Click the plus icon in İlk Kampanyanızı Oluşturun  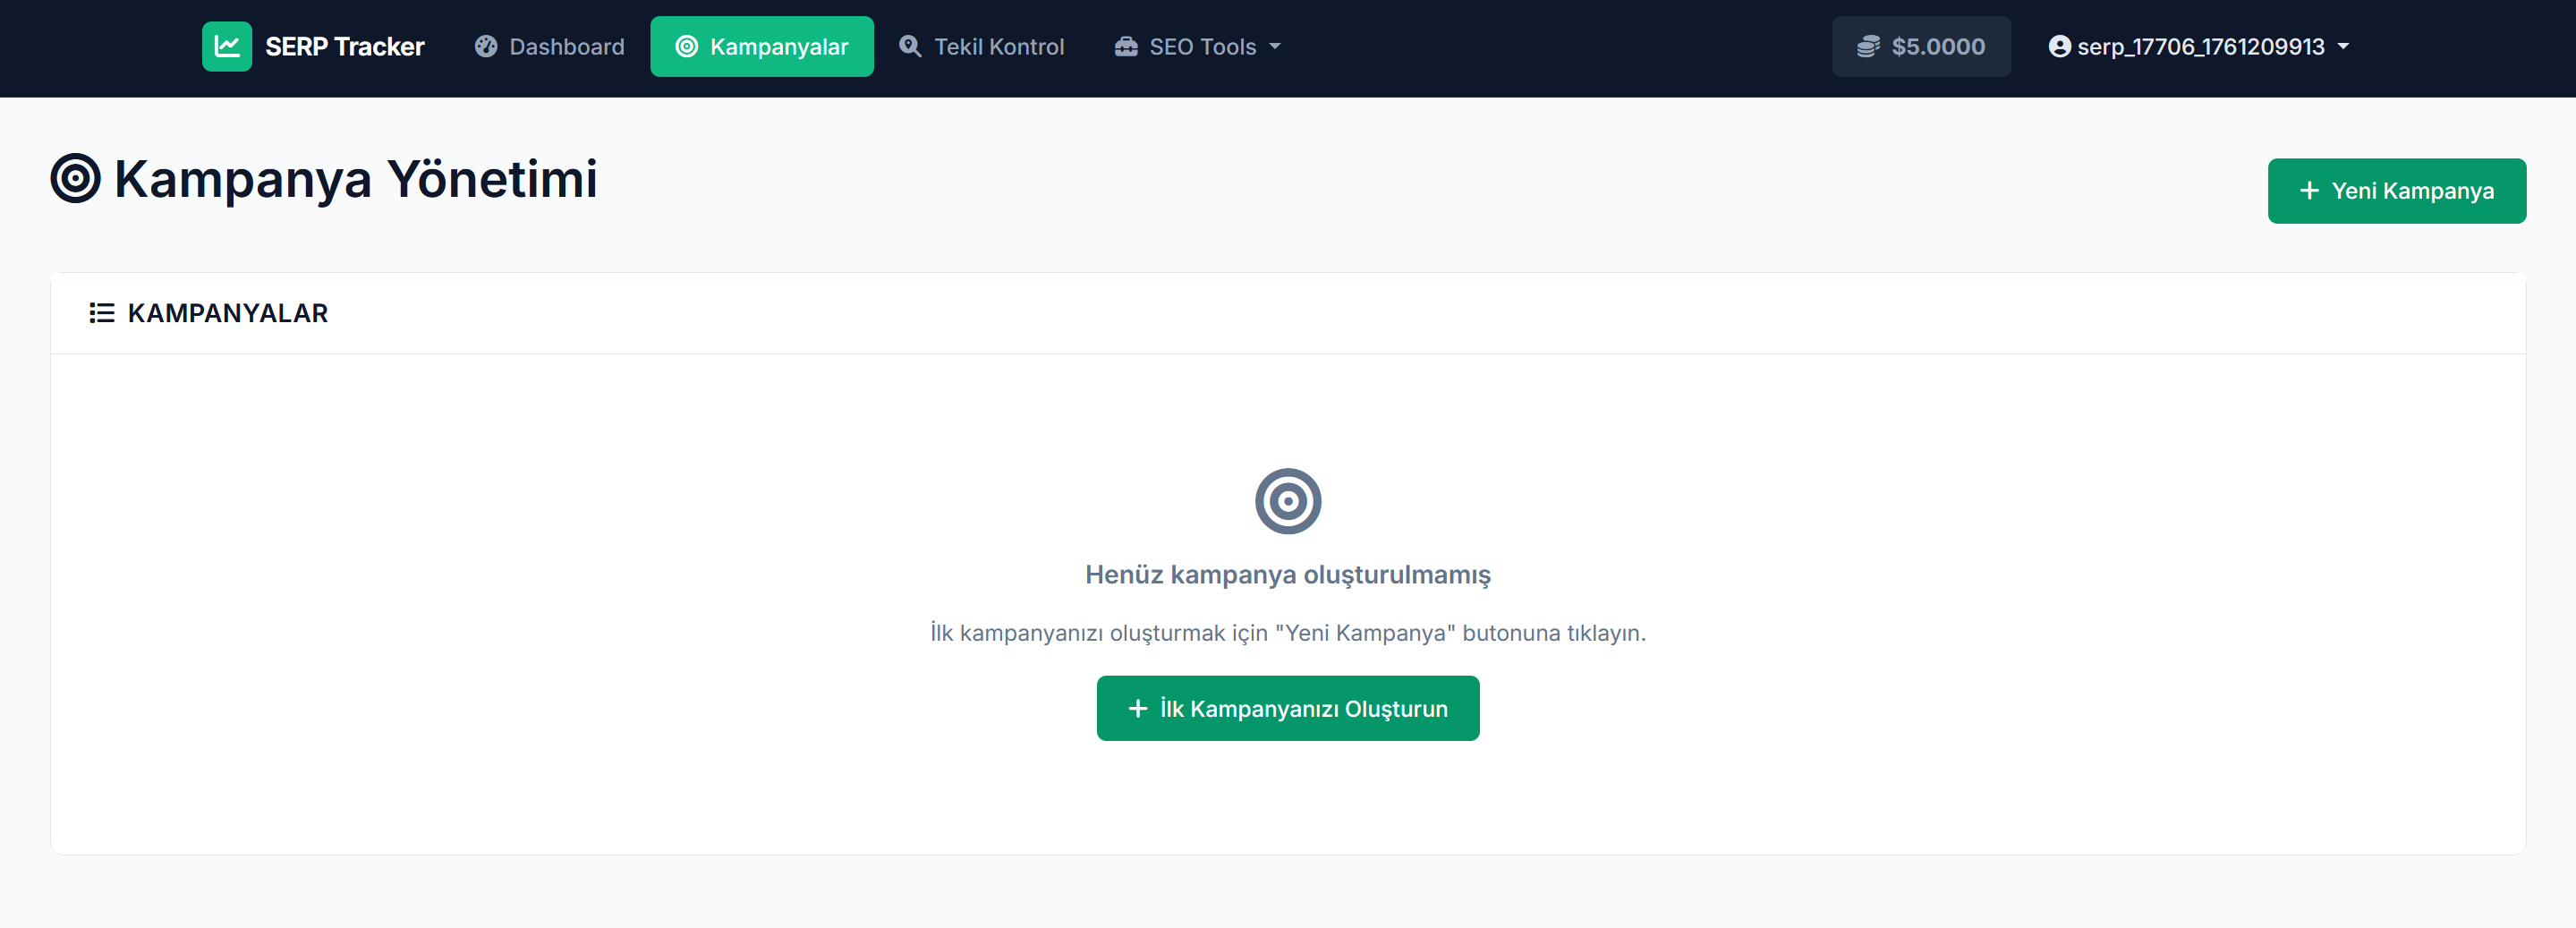pos(1137,709)
